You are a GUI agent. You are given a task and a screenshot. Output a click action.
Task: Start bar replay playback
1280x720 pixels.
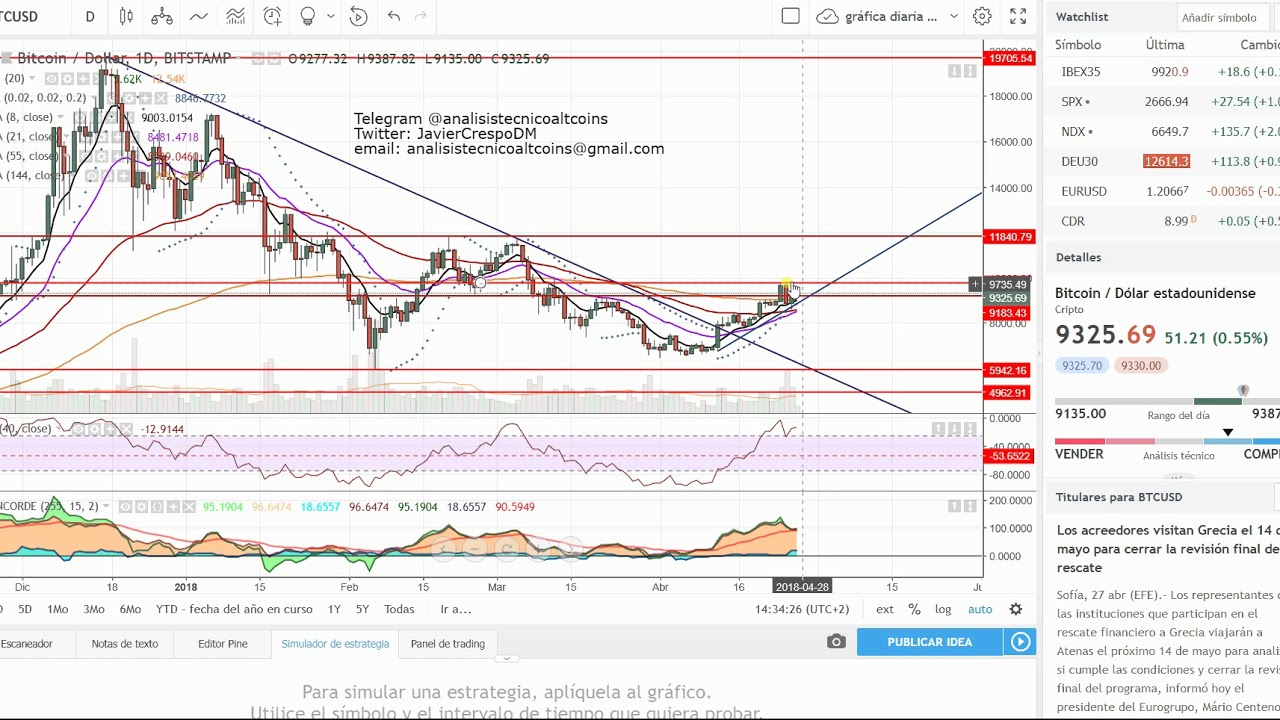click(x=358, y=16)
